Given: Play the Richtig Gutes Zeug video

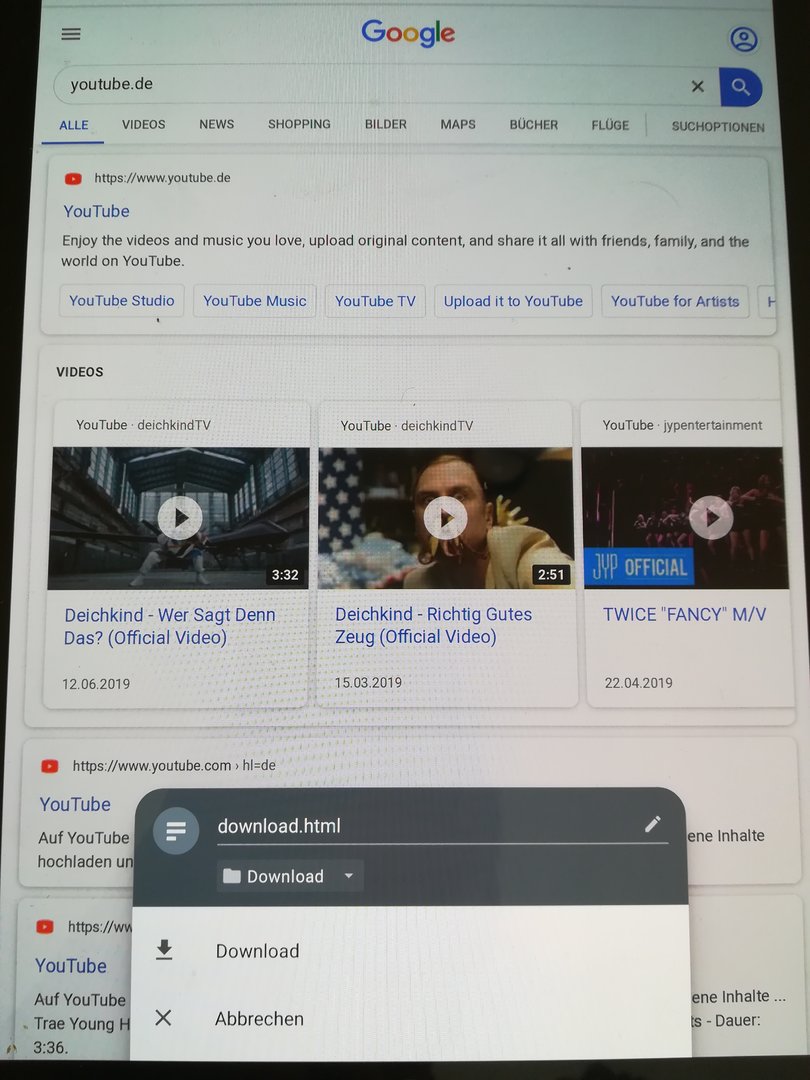Looking at the screenshot, I should click(x=445, y=518).
